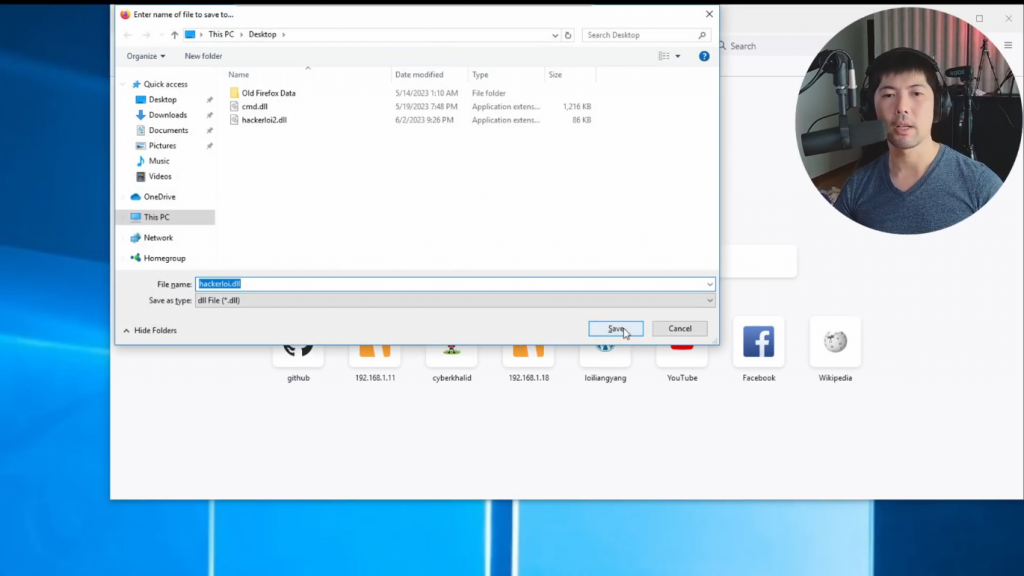
Task: Sort by the Size column header
Action: (x=555, y=74)
